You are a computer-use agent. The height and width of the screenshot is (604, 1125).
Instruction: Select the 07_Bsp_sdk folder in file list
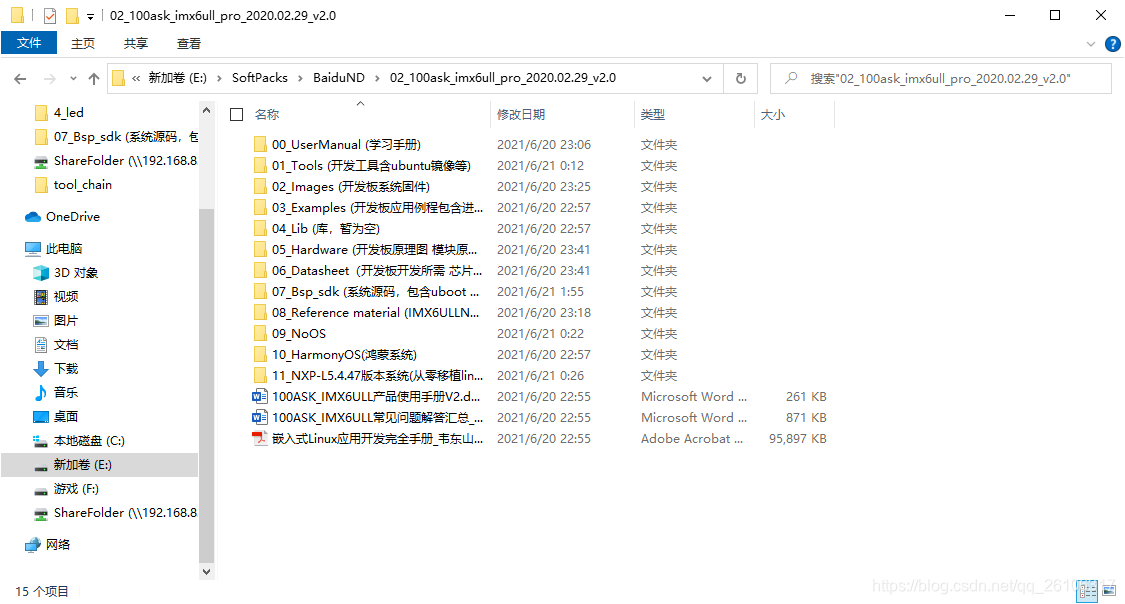click(x=367, y=291)
